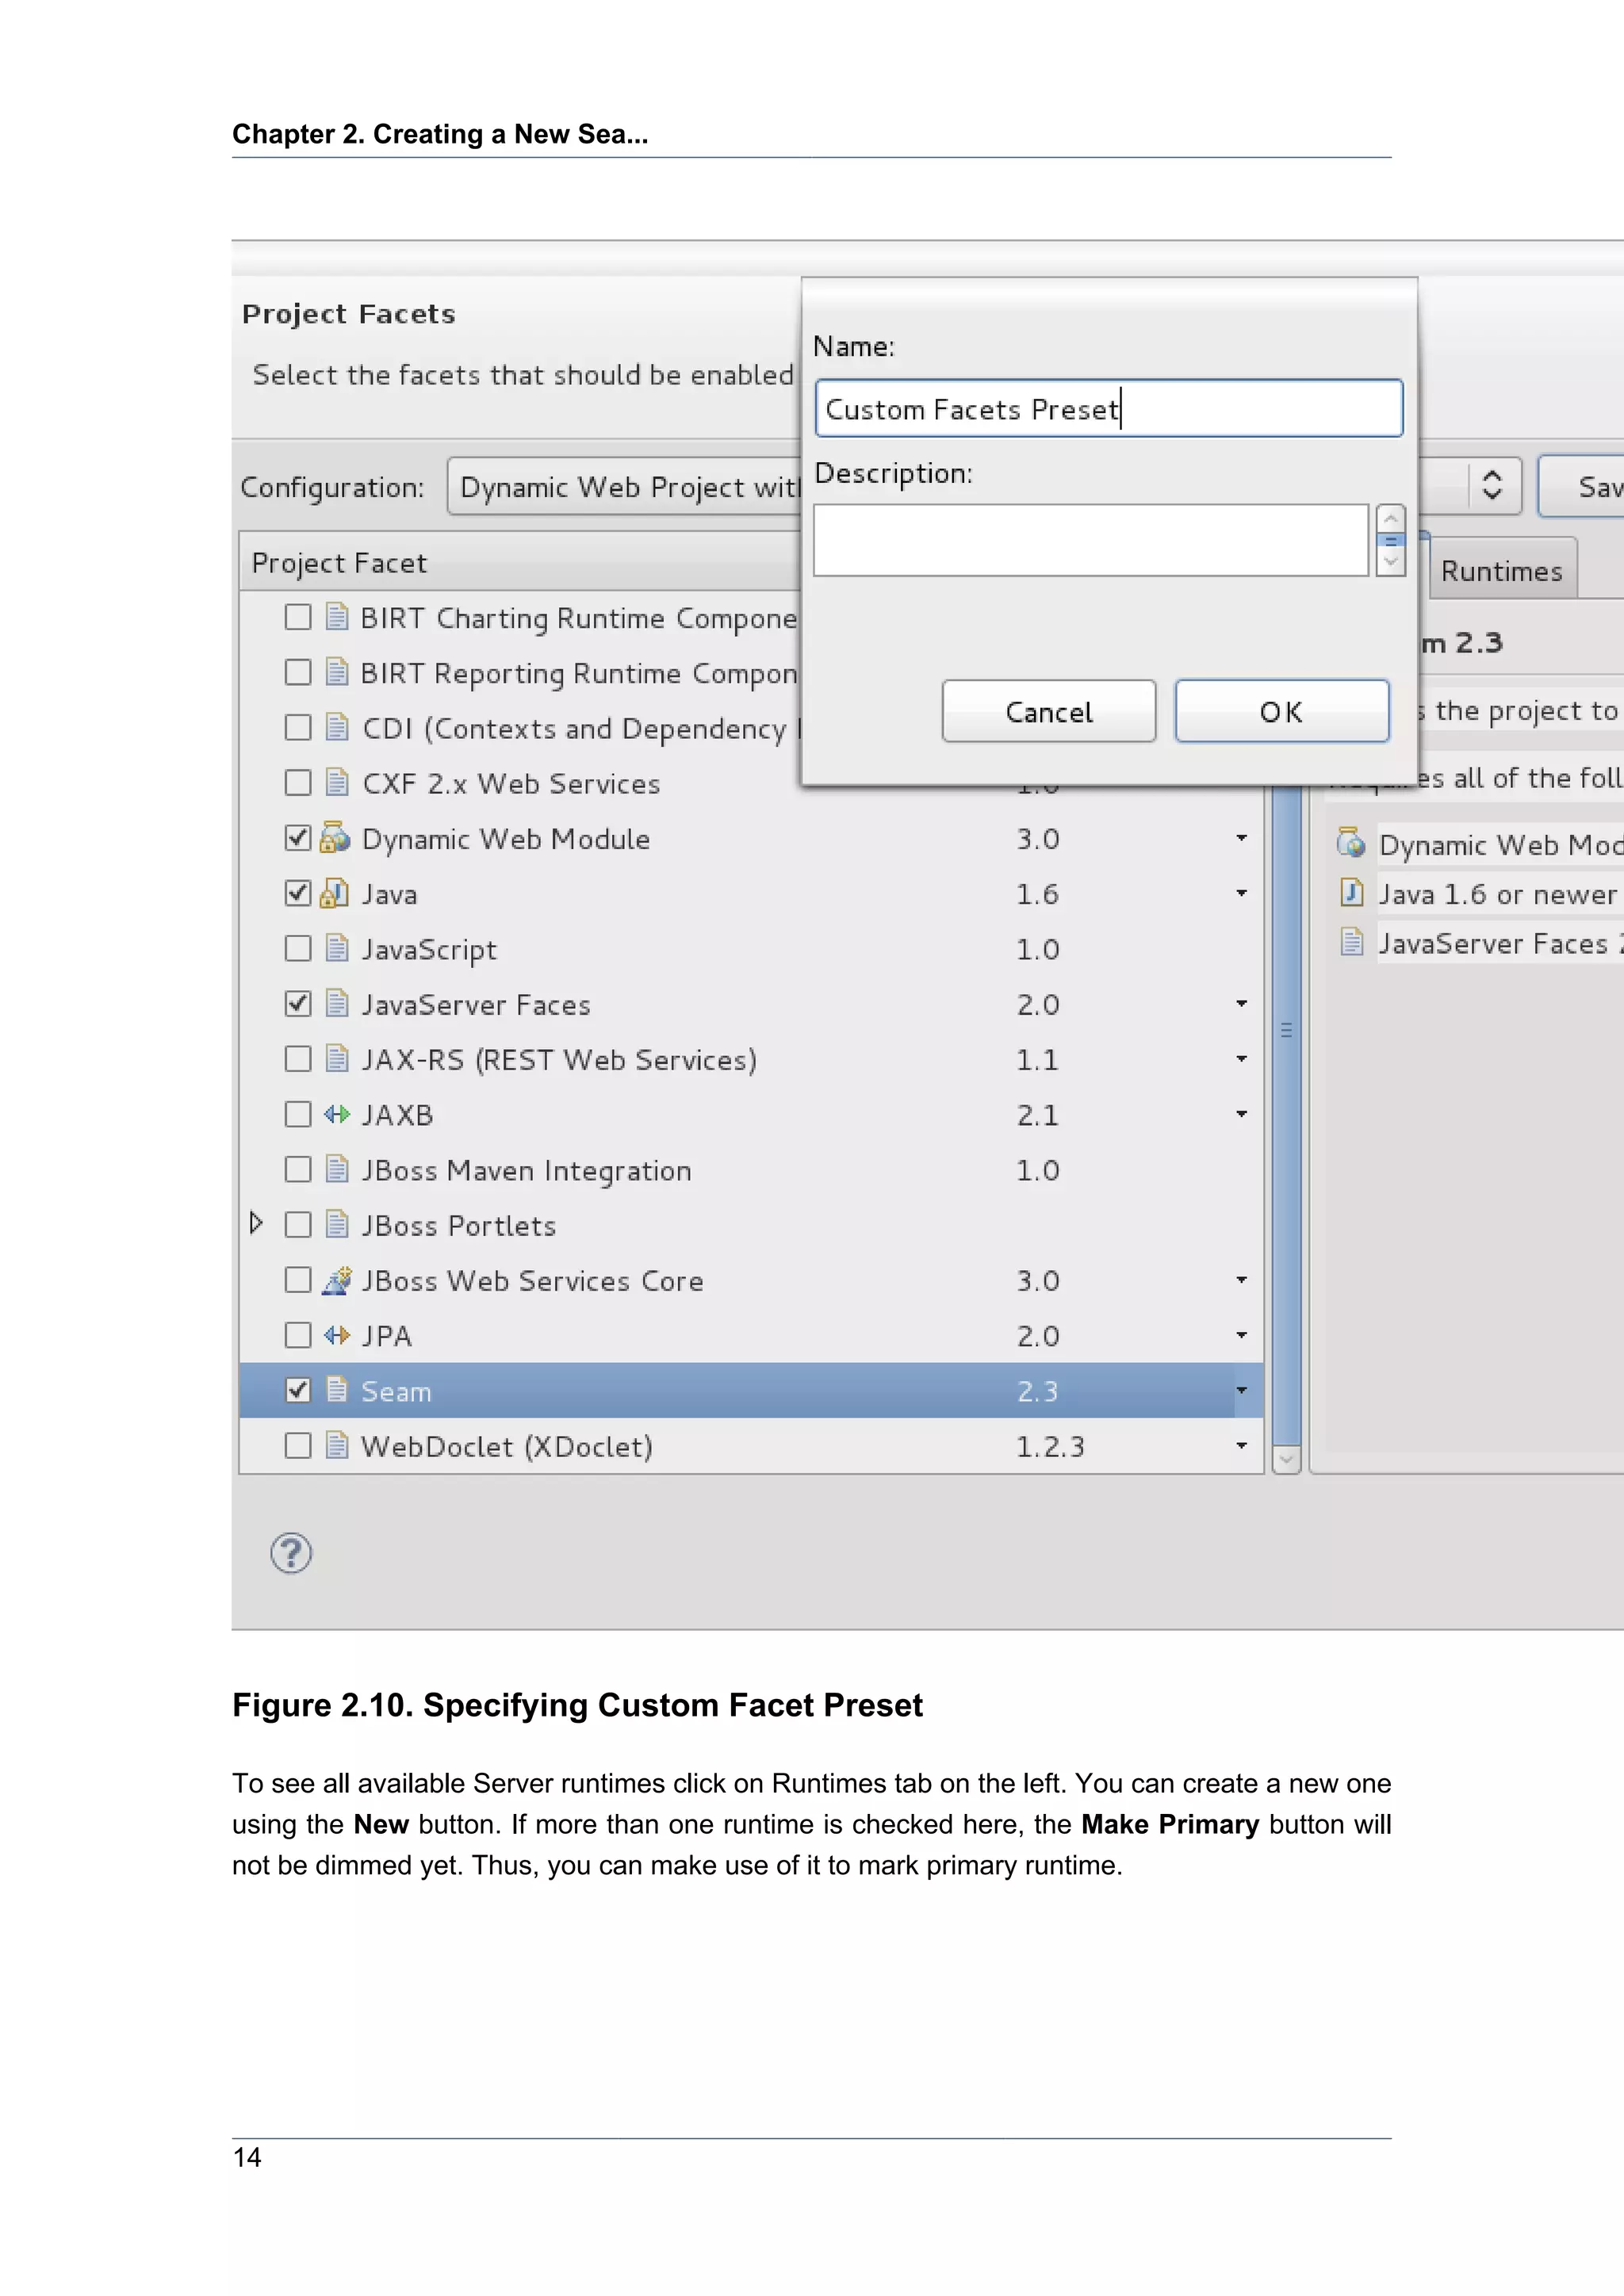
Task: Click JavaServer Faces requirement icon in details
Action: click(1351, 942)
